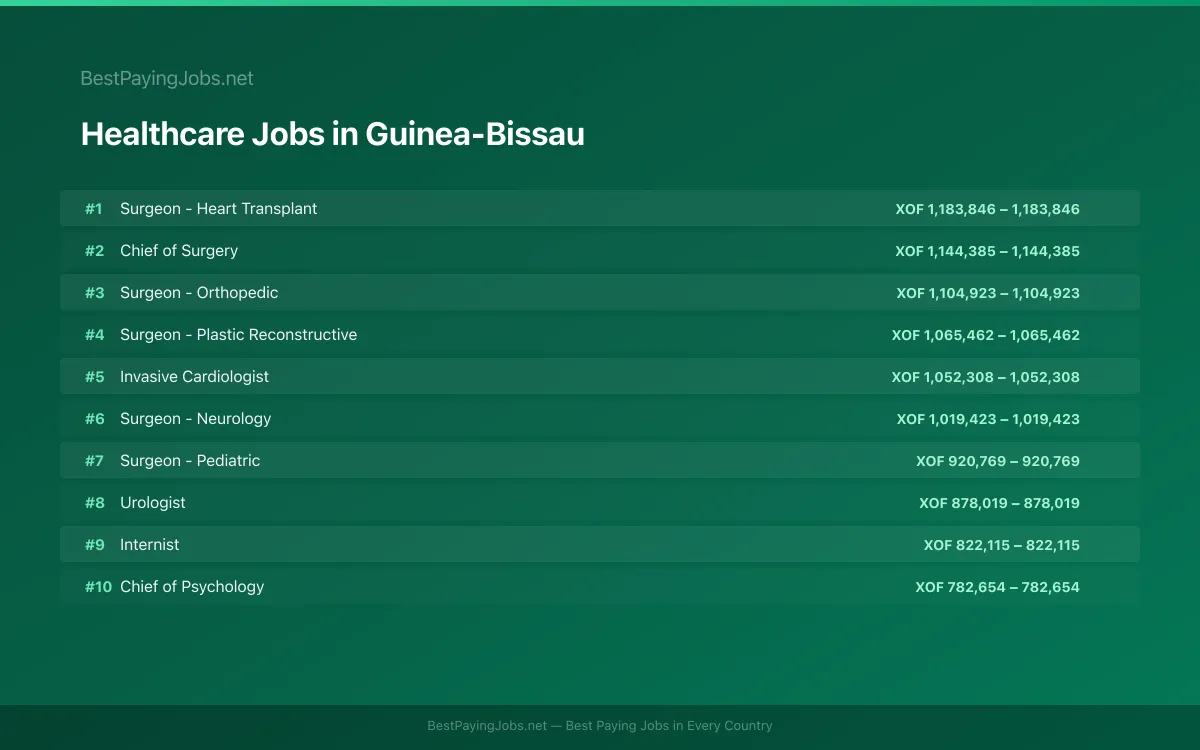Click salary XOF 1,052,308 – 1,052,308

pyautogui.click(x=986, y=377)
